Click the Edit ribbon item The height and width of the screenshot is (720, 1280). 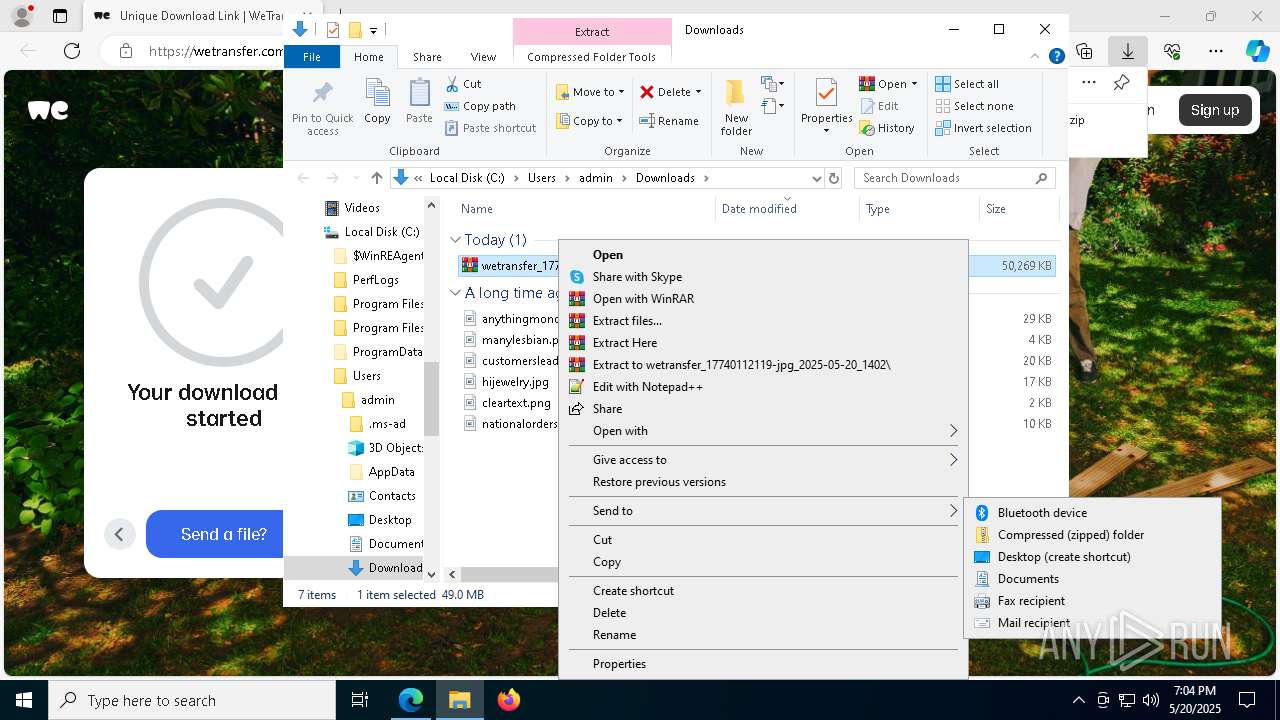[x=879, y=106]
